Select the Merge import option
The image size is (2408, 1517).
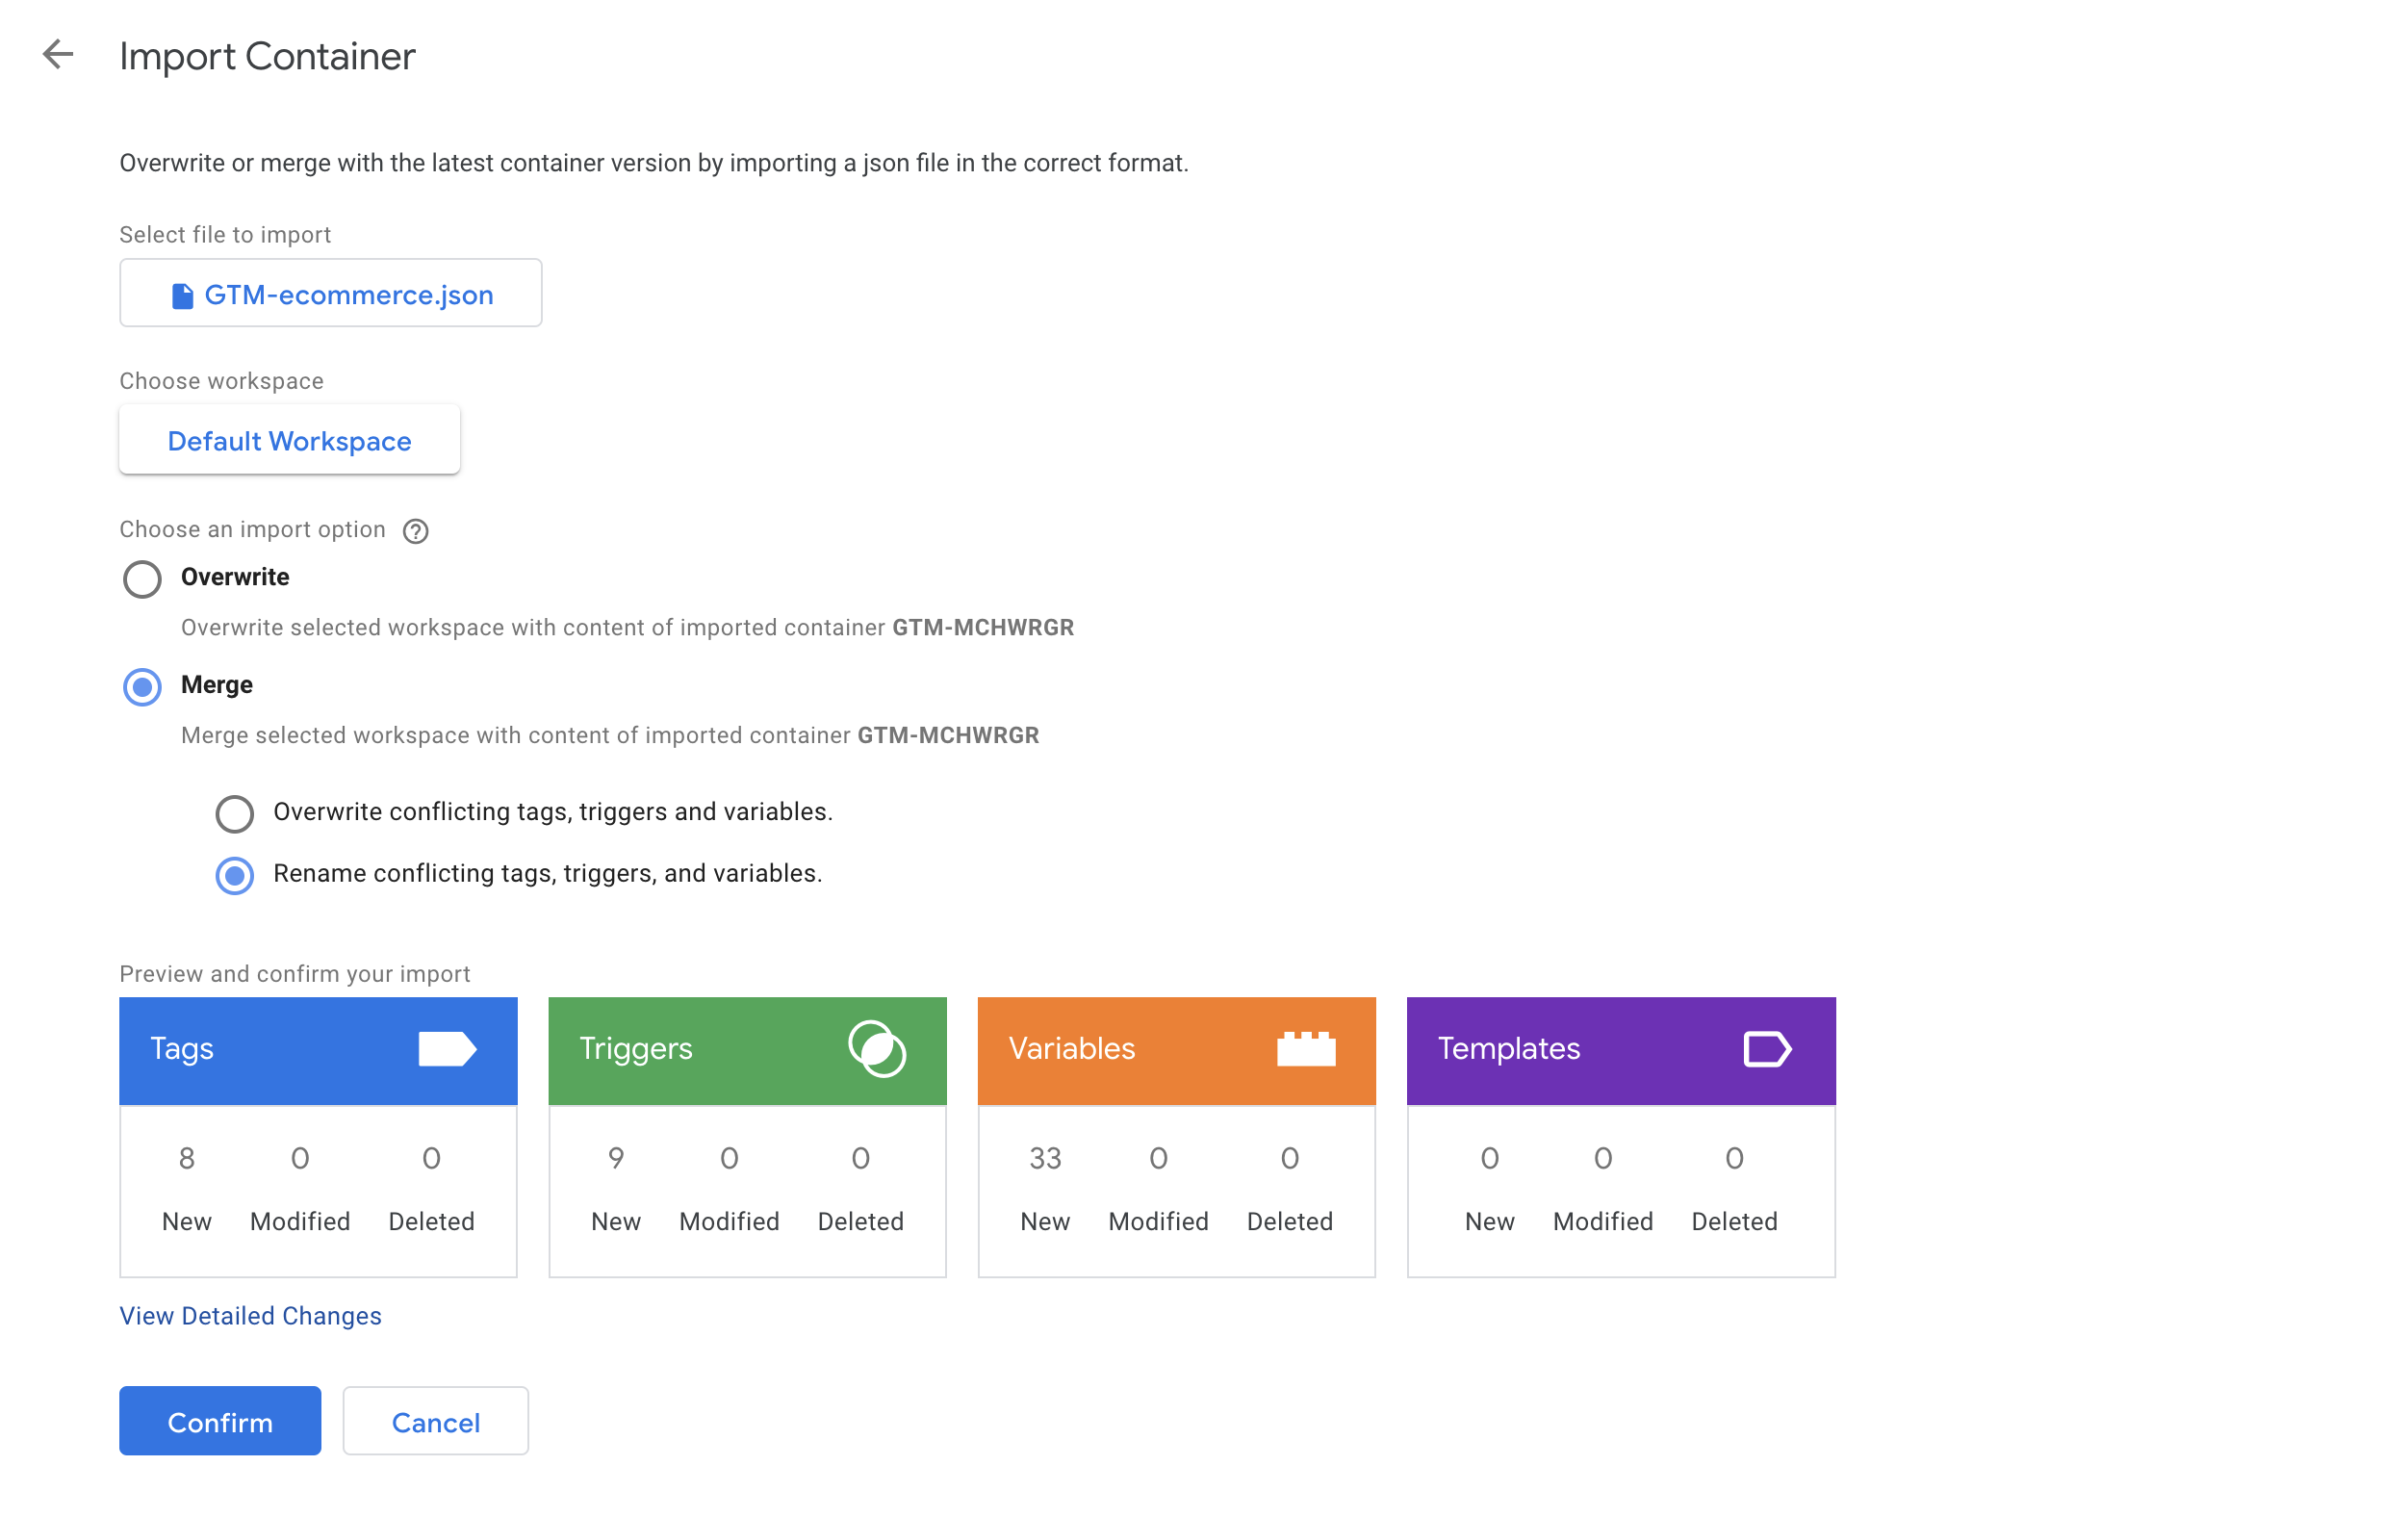142,687
